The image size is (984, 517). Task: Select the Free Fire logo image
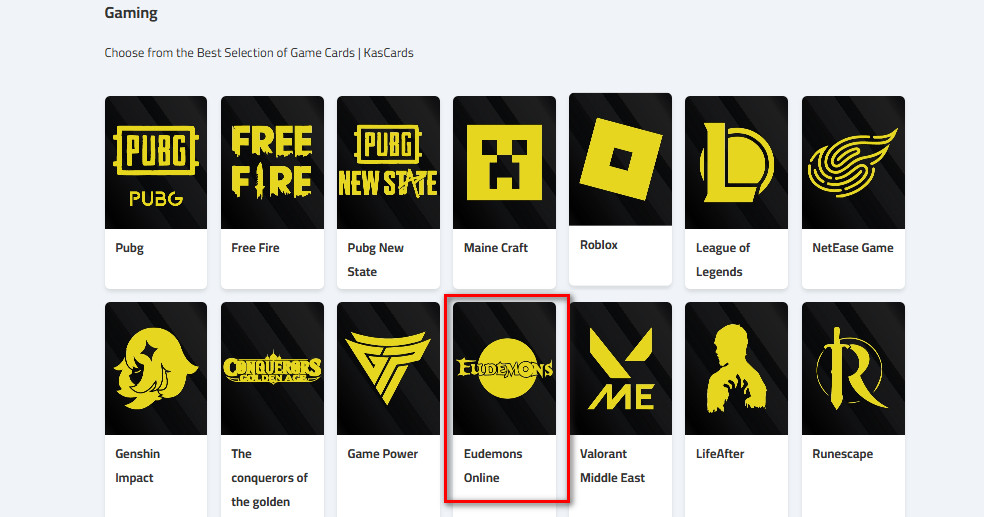272,163
